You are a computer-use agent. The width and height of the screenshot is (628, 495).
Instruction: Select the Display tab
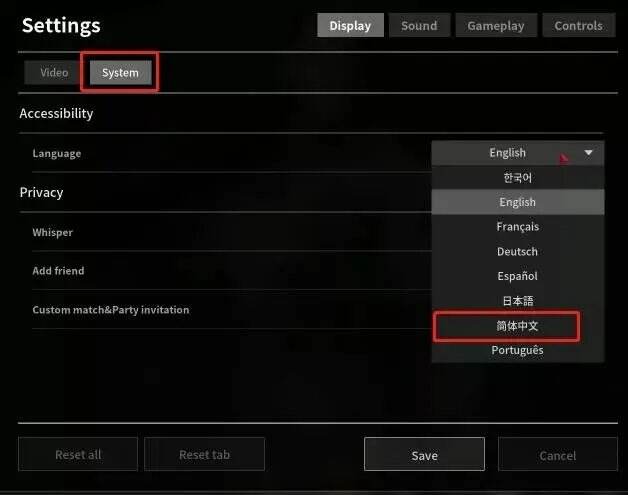[350, 26]
